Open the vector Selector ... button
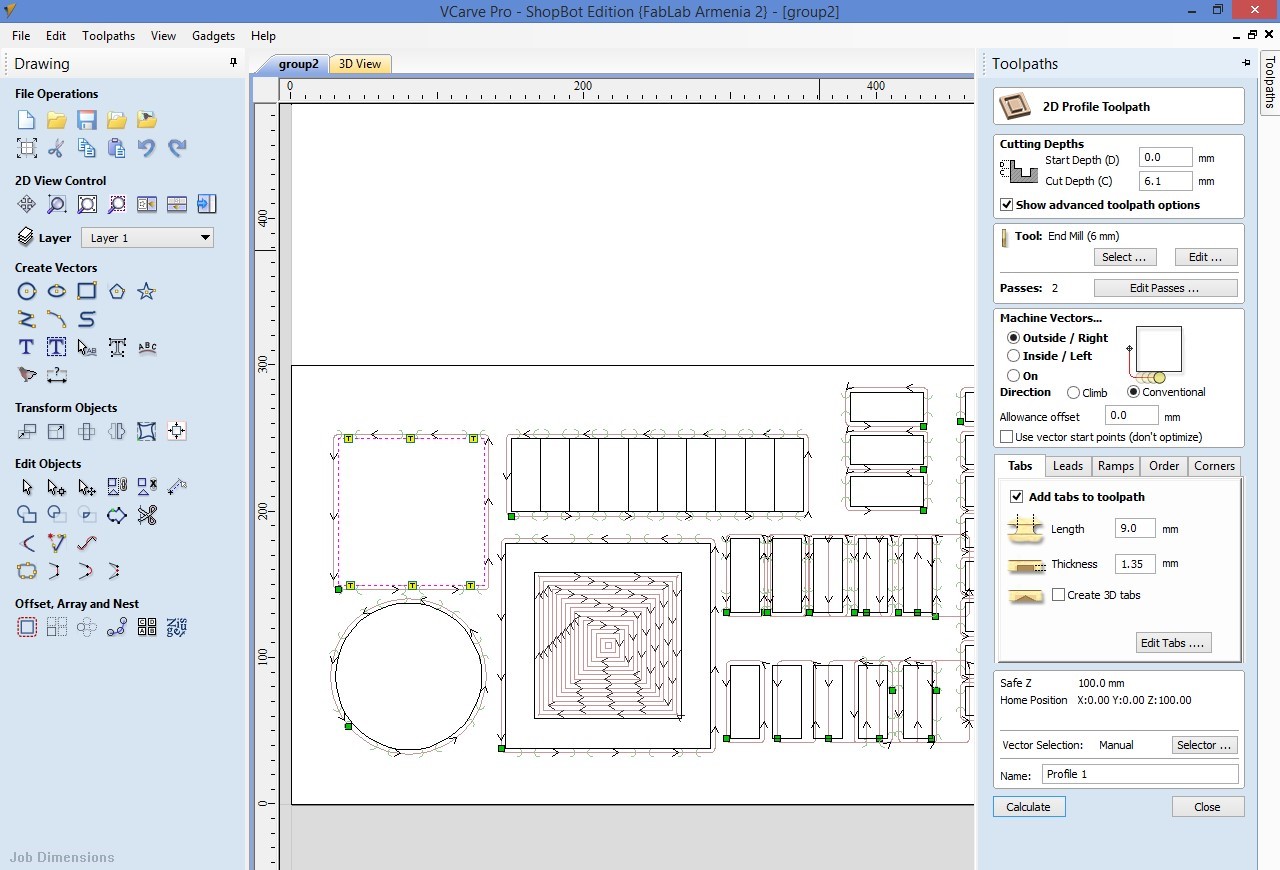 point(1204,745)
